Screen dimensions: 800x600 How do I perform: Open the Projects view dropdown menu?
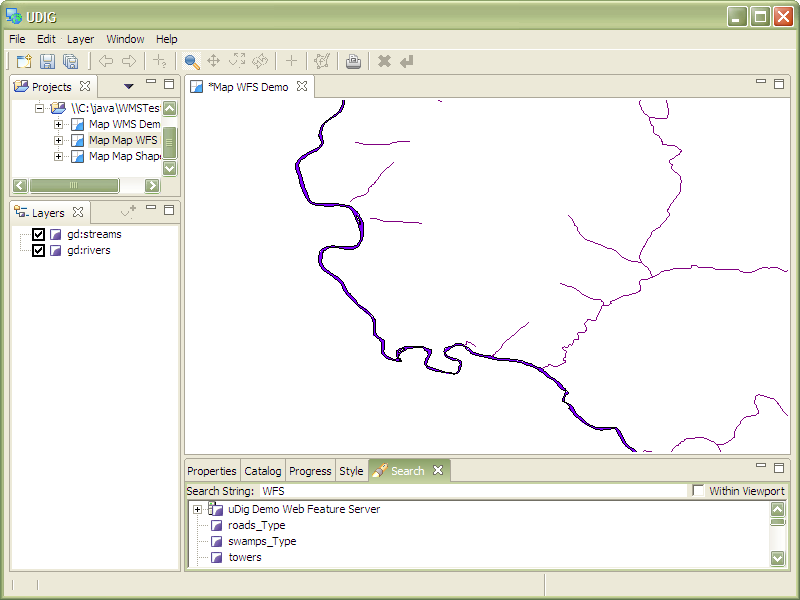point(128,87)
